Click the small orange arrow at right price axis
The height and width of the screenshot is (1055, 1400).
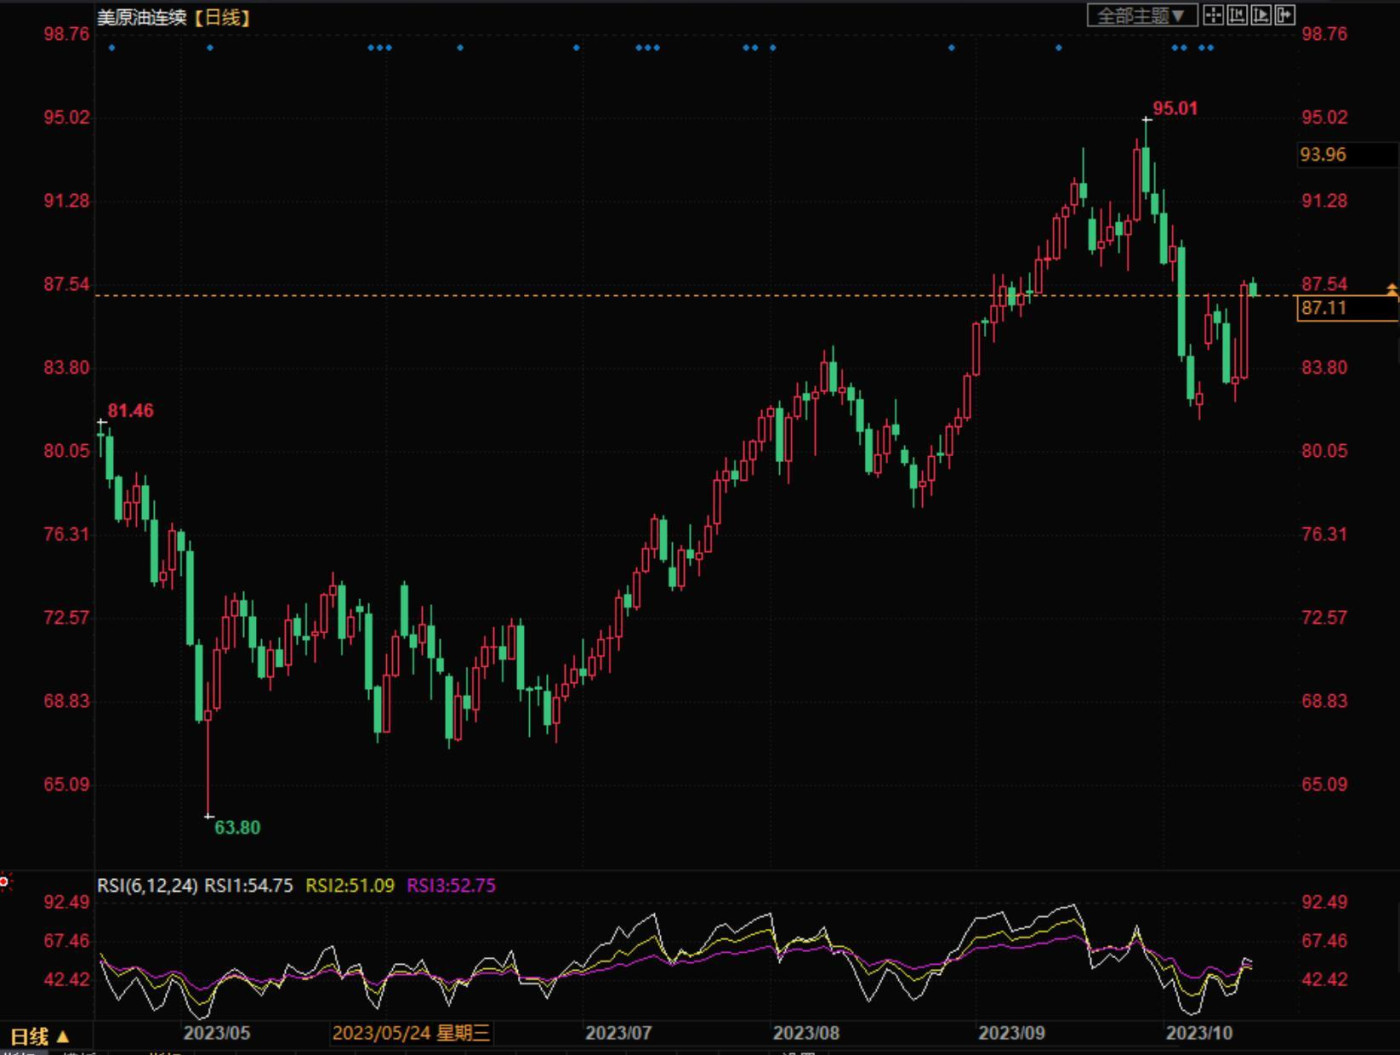coord(1392,289)
